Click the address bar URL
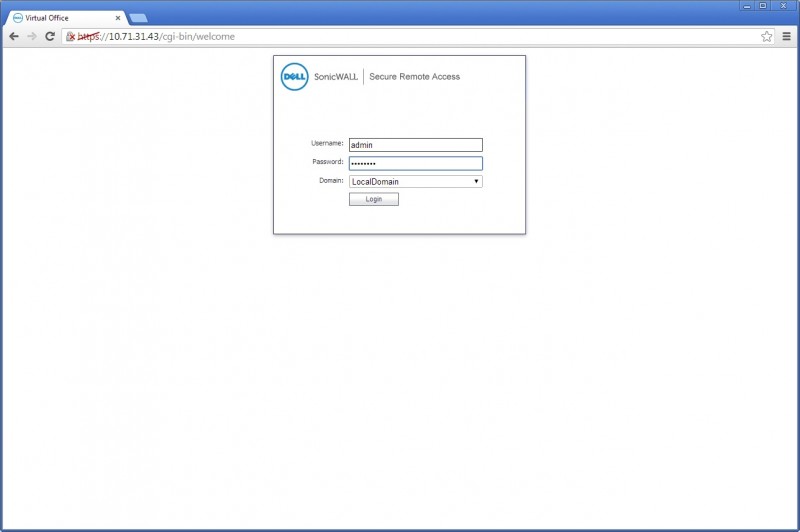The image size is (800, 532). tap(156, 36)
